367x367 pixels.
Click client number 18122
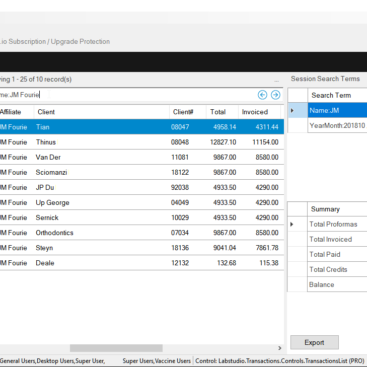pos(180,172)
